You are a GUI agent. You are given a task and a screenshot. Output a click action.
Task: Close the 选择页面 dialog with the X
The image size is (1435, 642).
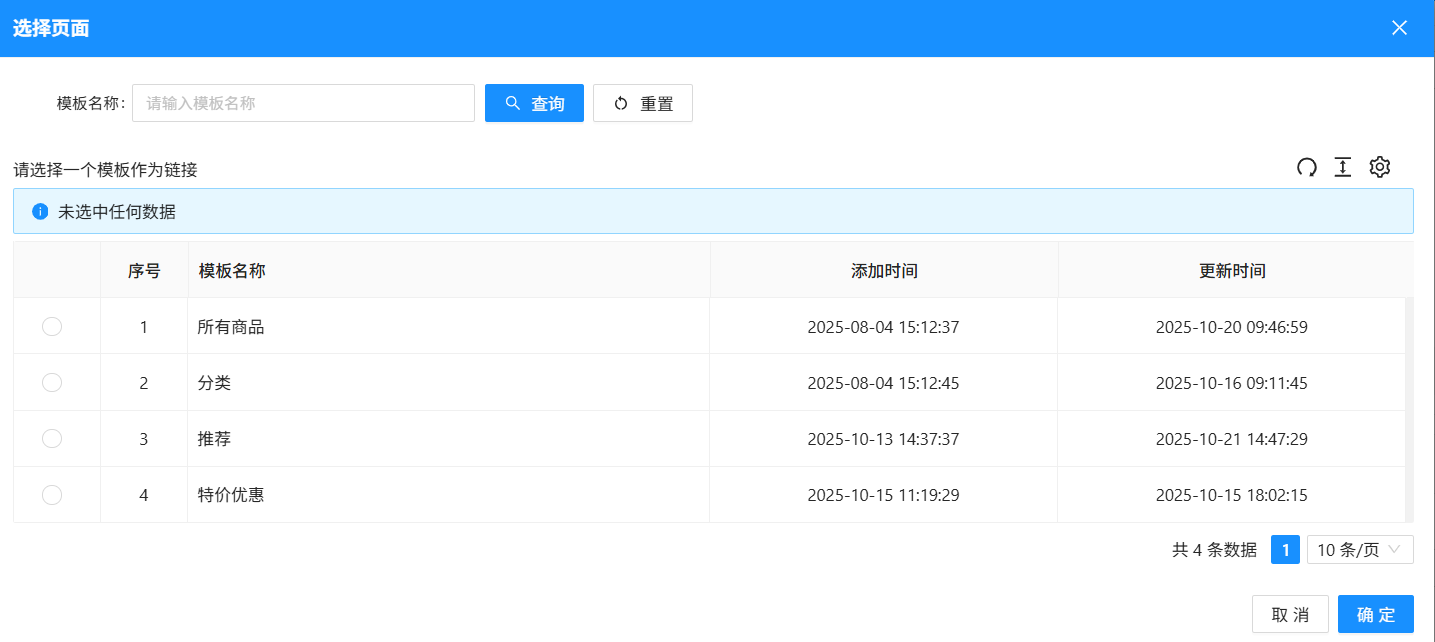click(x=1399, y=27)
